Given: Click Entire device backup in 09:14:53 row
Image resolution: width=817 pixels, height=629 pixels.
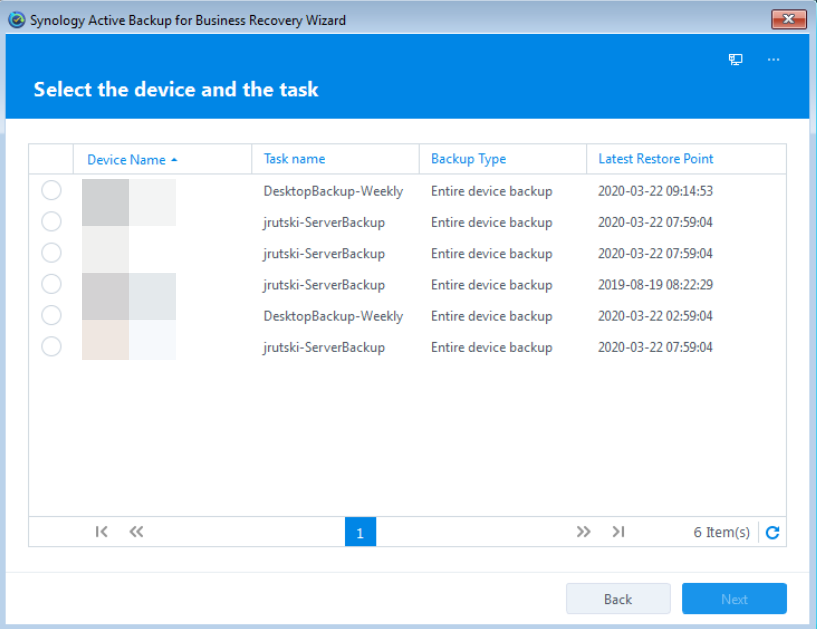Looking at the screenshot, I should pyautogui.click(x=491, y=191).
